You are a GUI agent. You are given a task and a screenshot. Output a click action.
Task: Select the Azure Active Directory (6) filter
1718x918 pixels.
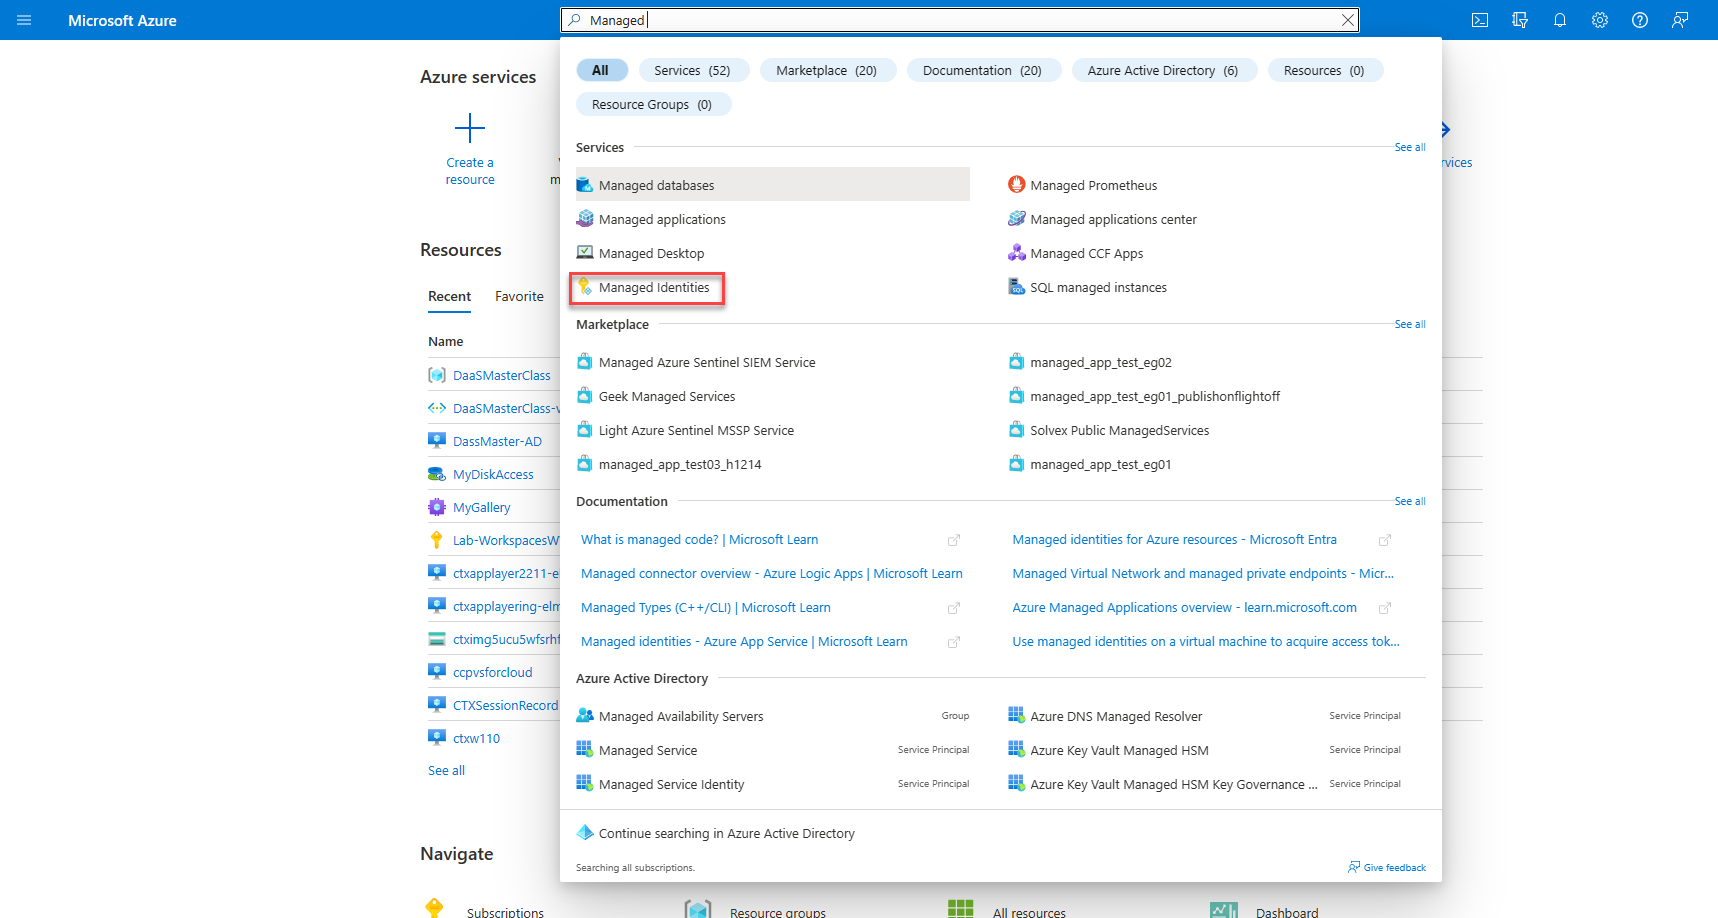point(1162,71)
